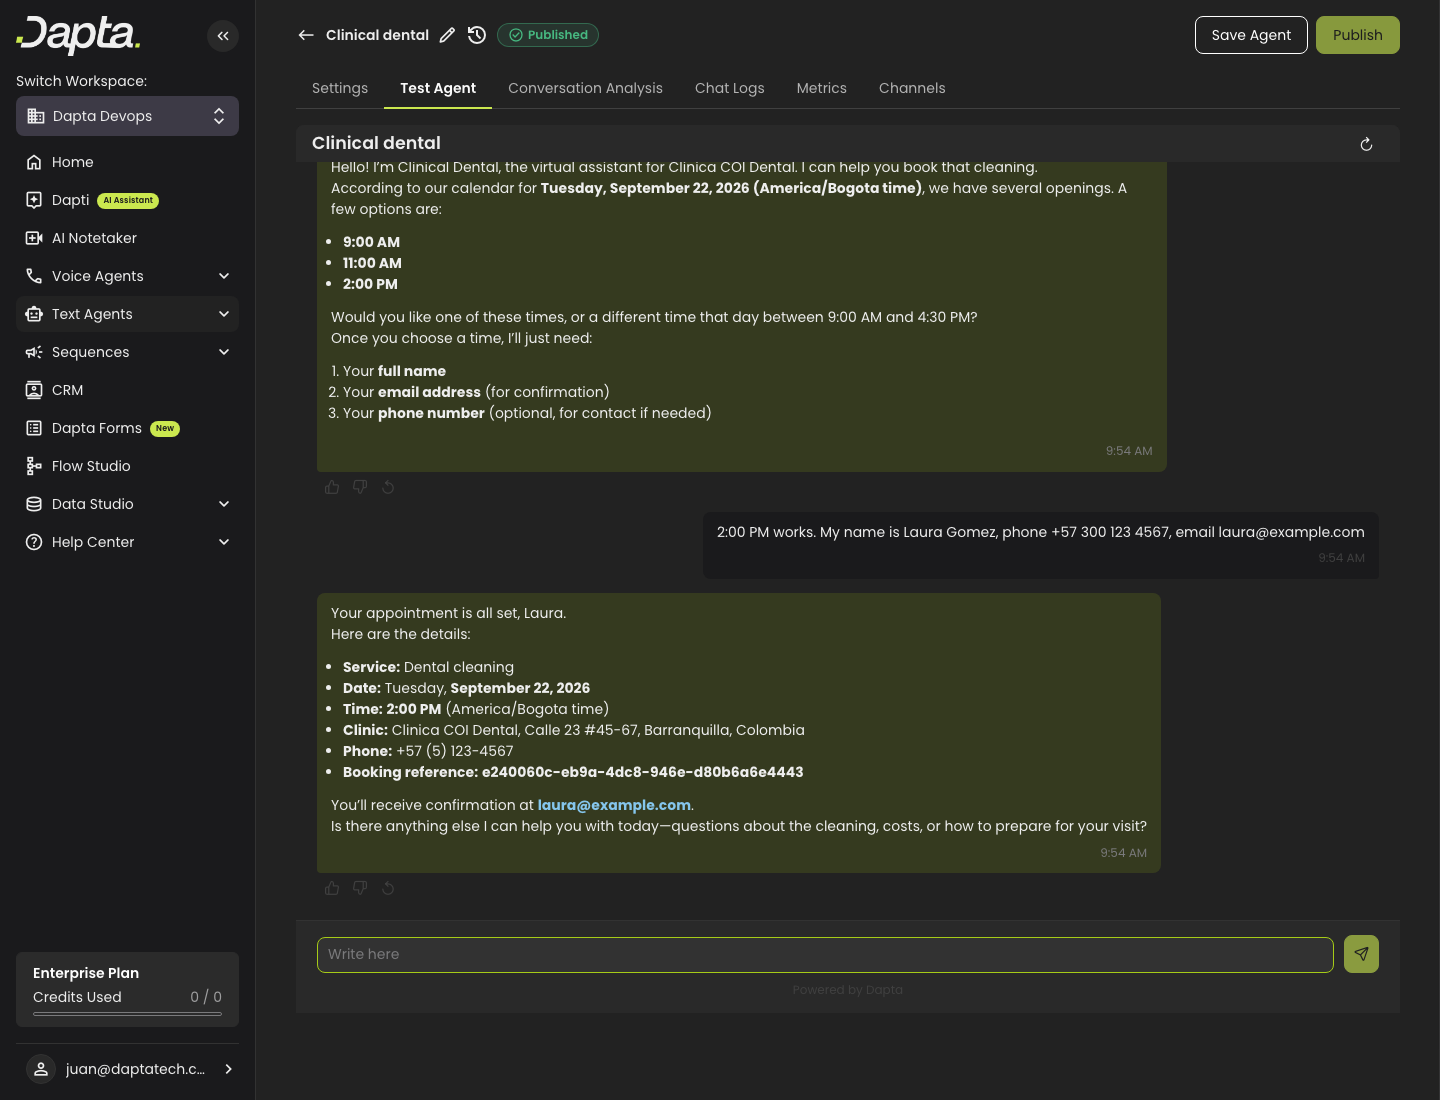Expand the Voice Agents menu
The width and height of the screenshot is (1440, 1100).
click(x=127, y=276)
